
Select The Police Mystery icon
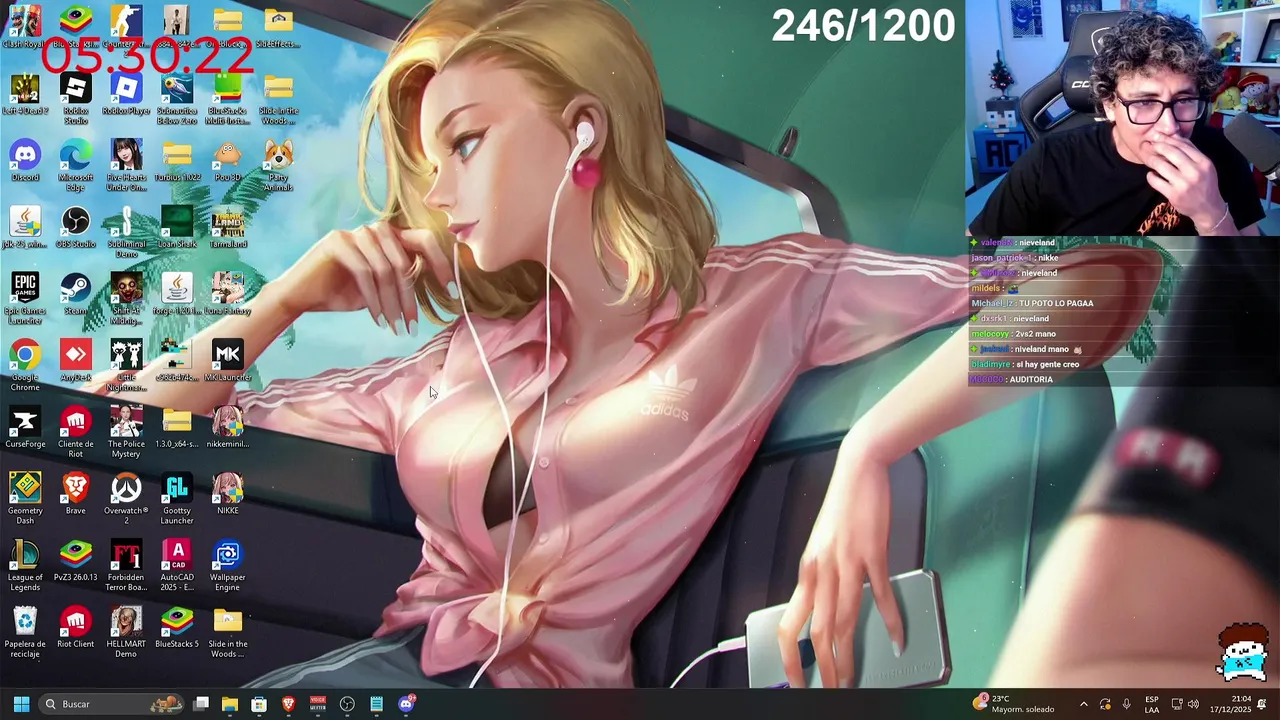coord(126,433)
